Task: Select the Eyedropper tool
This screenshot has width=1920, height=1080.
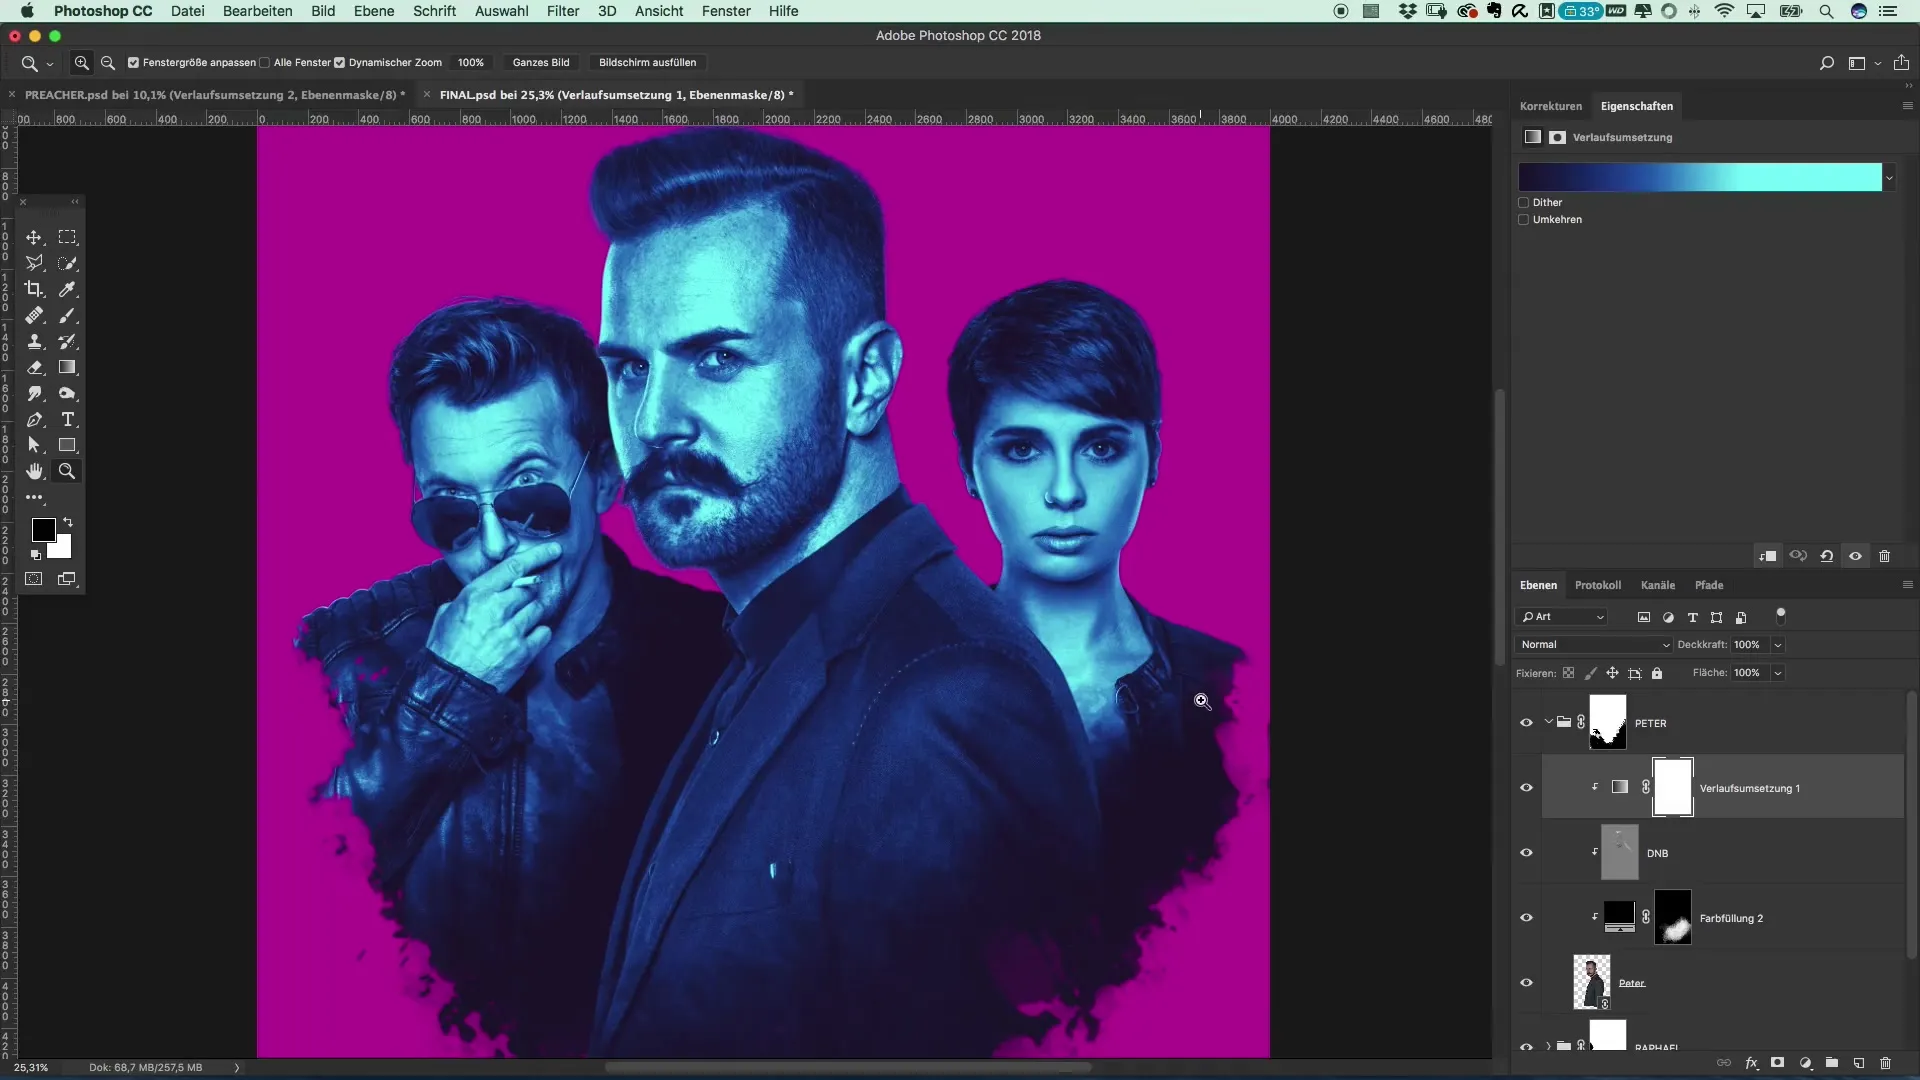Action: click(x=67, y=289)
